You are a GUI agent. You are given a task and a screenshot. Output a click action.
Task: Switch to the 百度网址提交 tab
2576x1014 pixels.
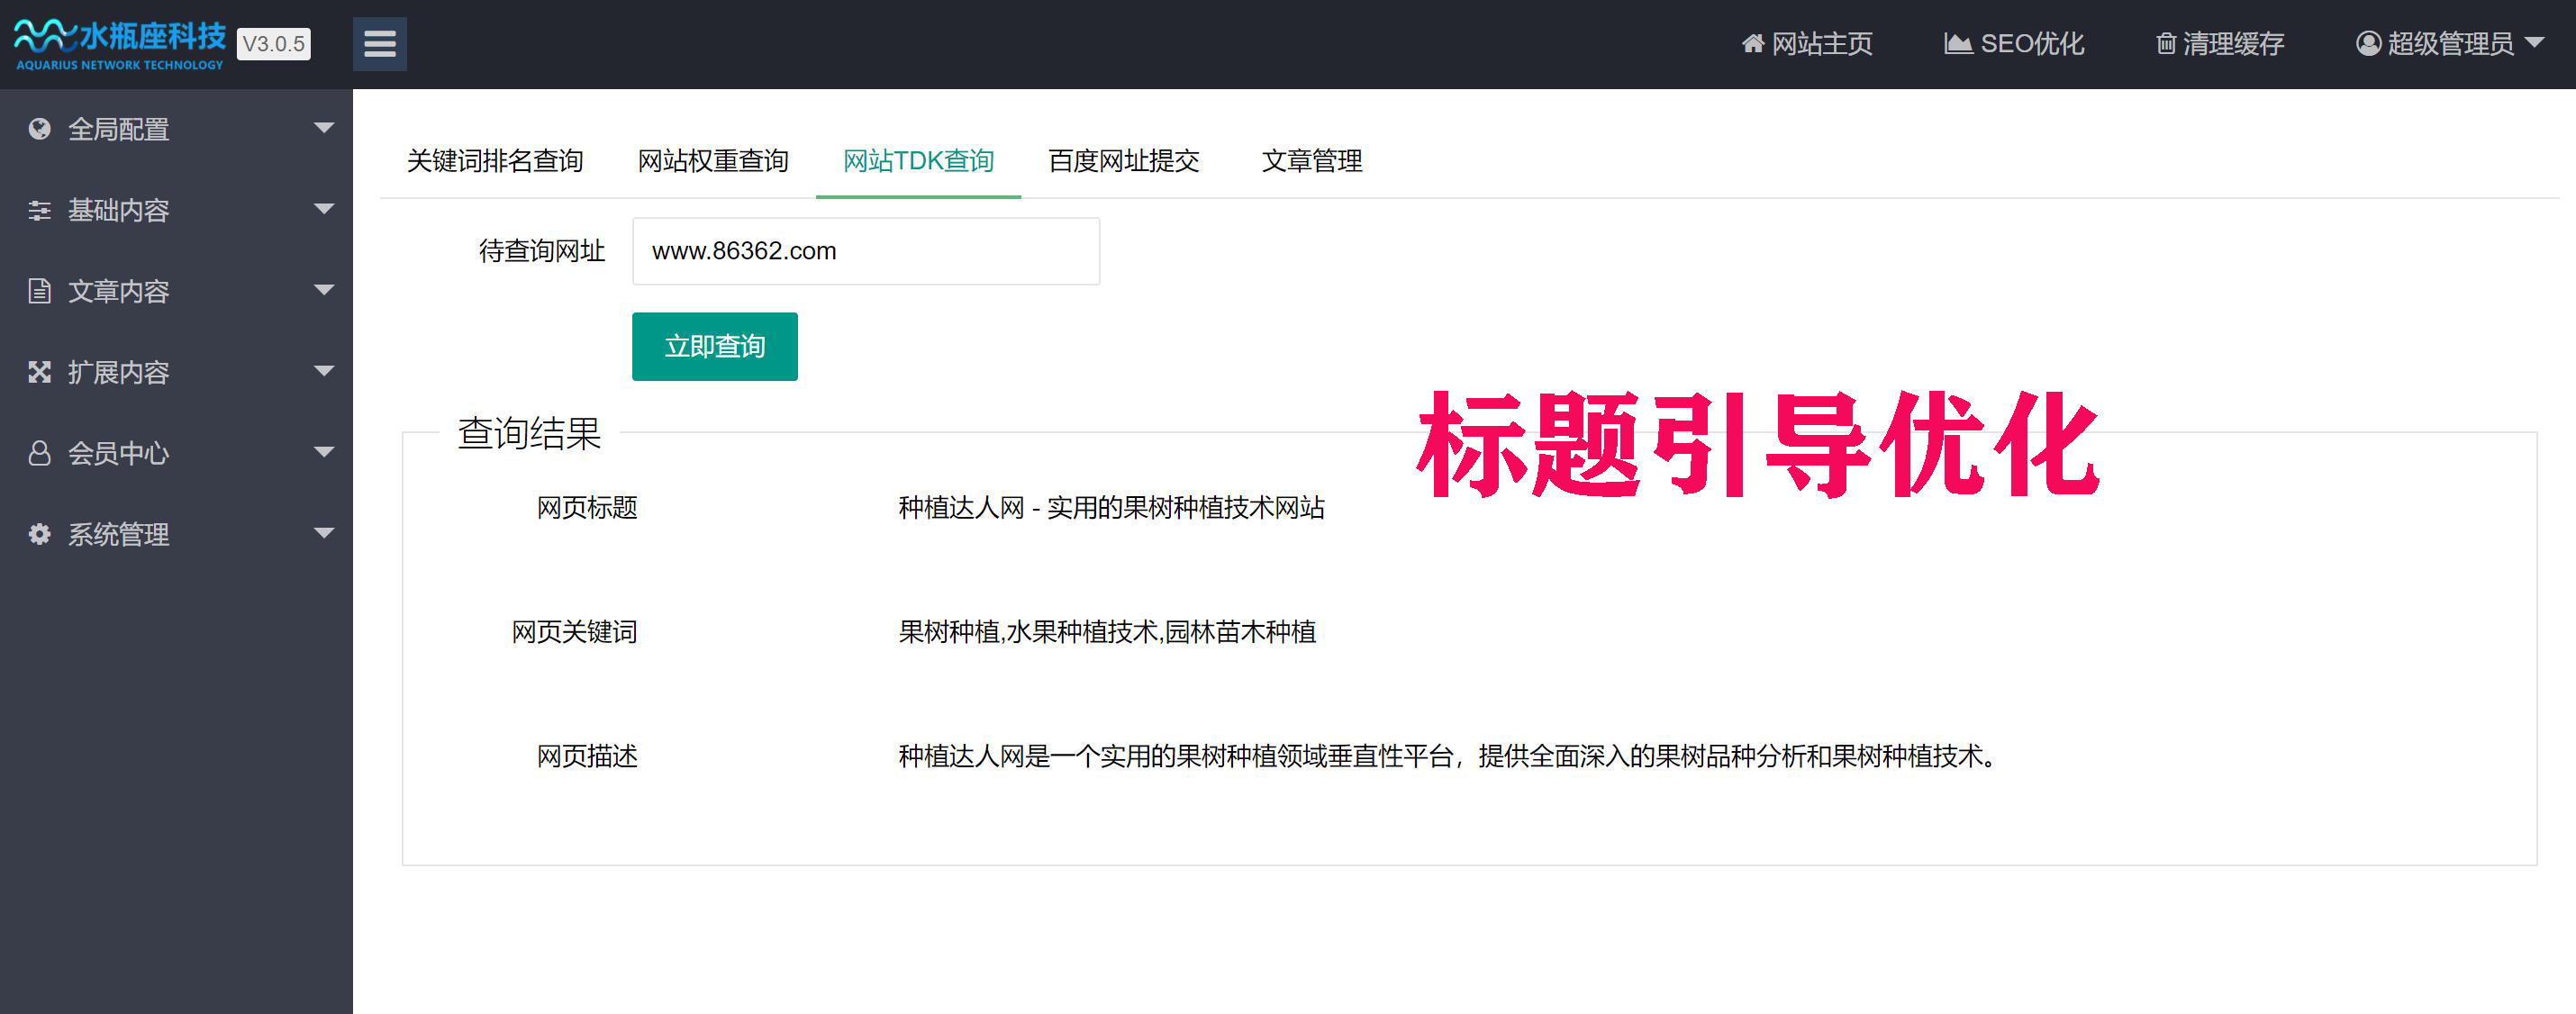(x=1123, y=161)
